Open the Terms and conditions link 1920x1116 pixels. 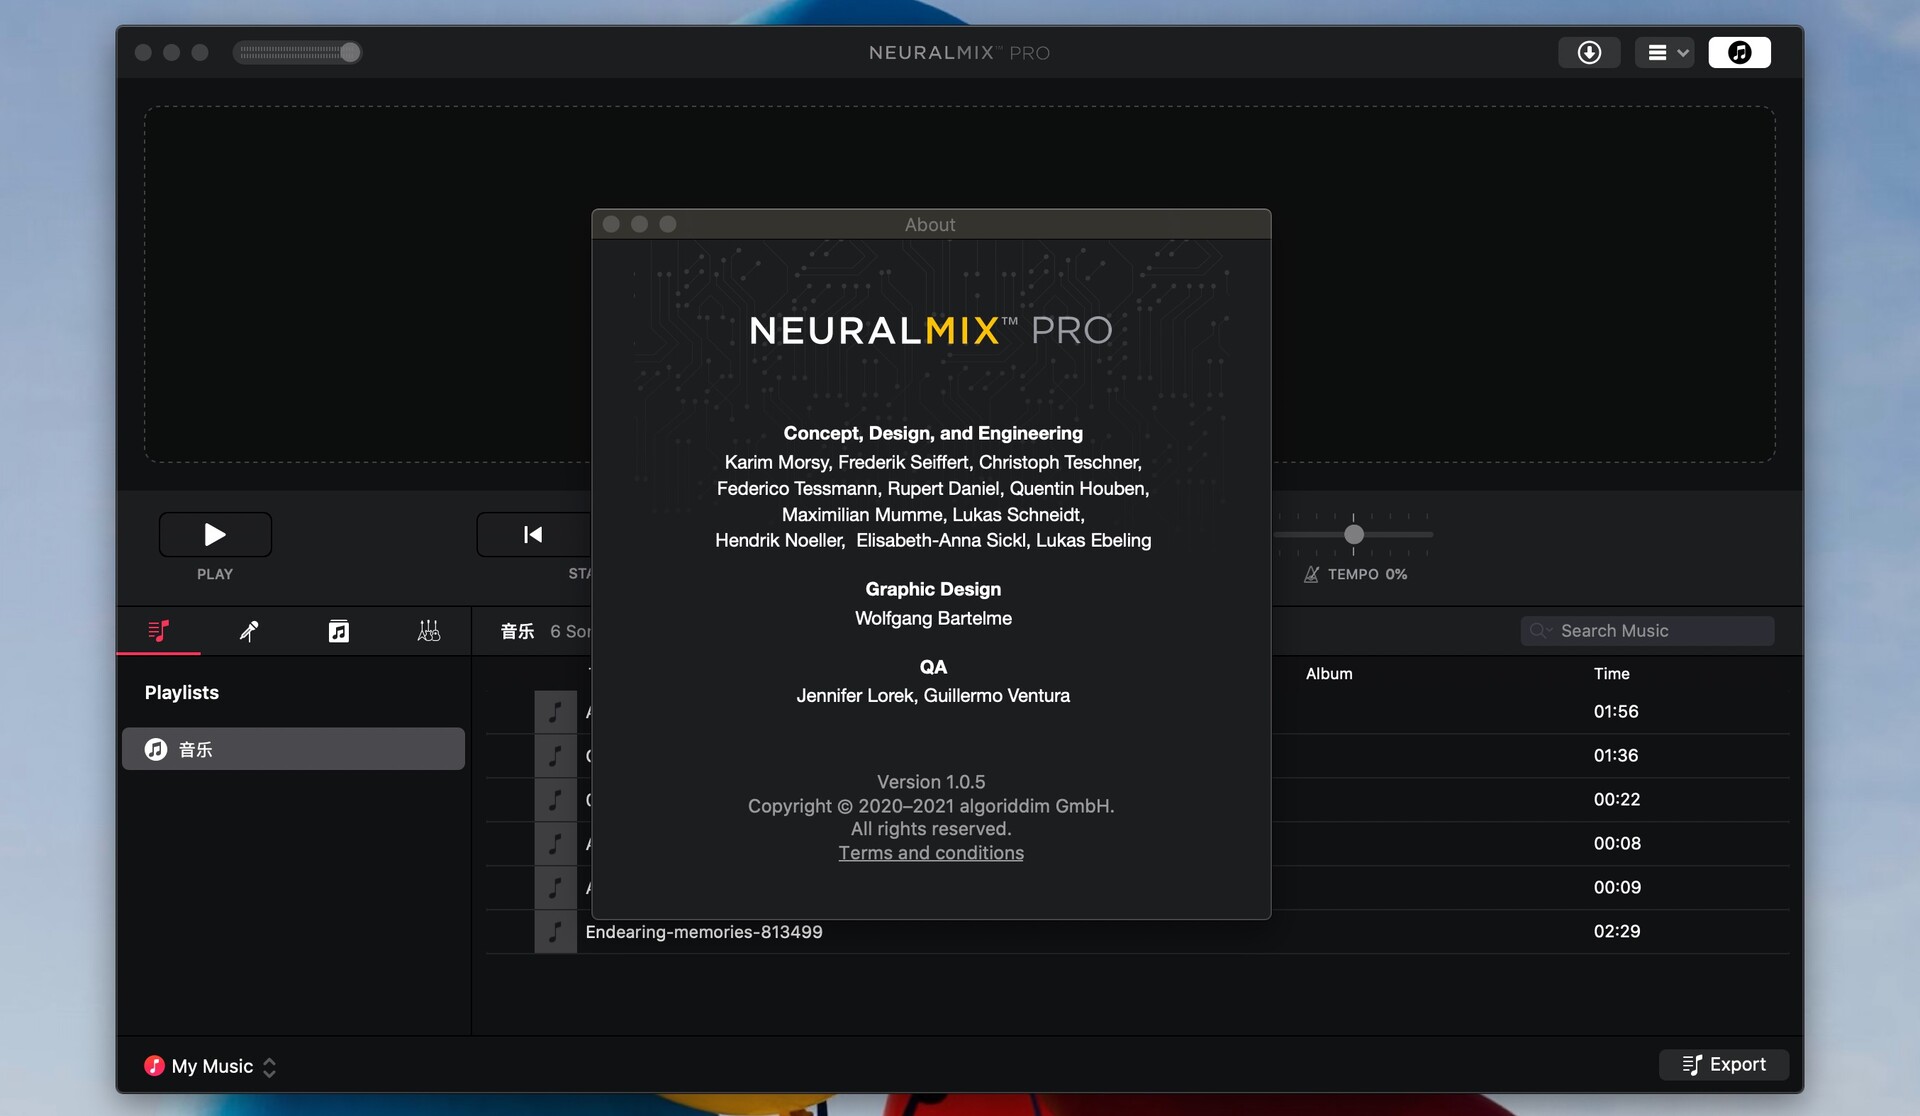931,853
